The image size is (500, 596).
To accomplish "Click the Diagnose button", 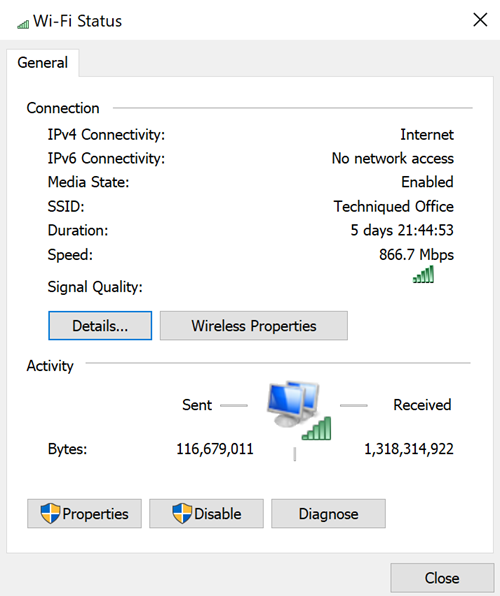I will 328,514.
